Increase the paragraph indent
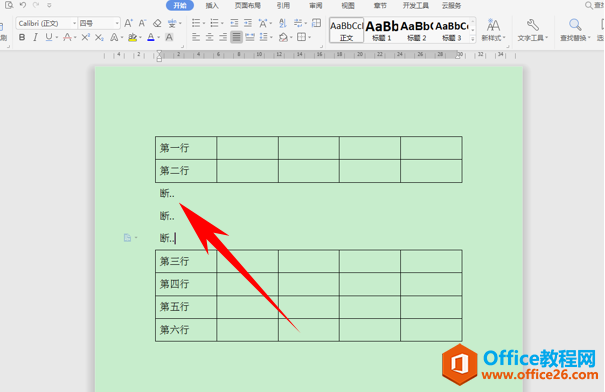 coord(248,23)
